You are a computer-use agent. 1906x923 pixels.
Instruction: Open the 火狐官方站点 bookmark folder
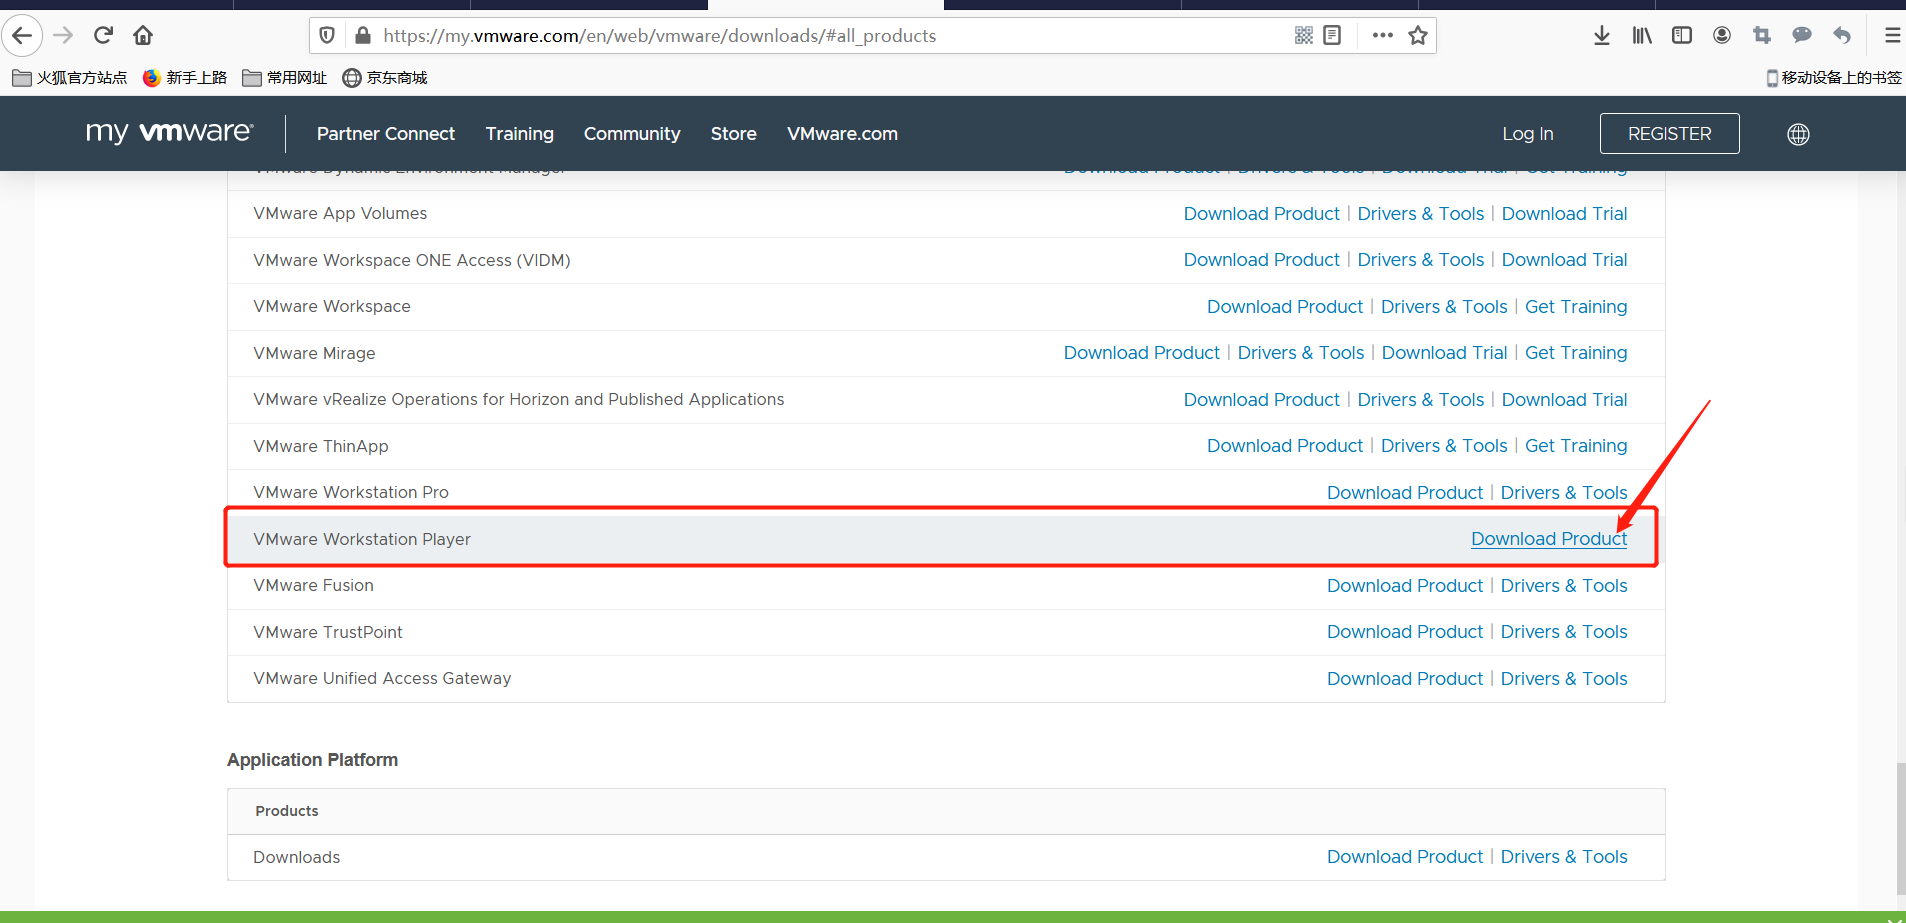tap(70, 78)
